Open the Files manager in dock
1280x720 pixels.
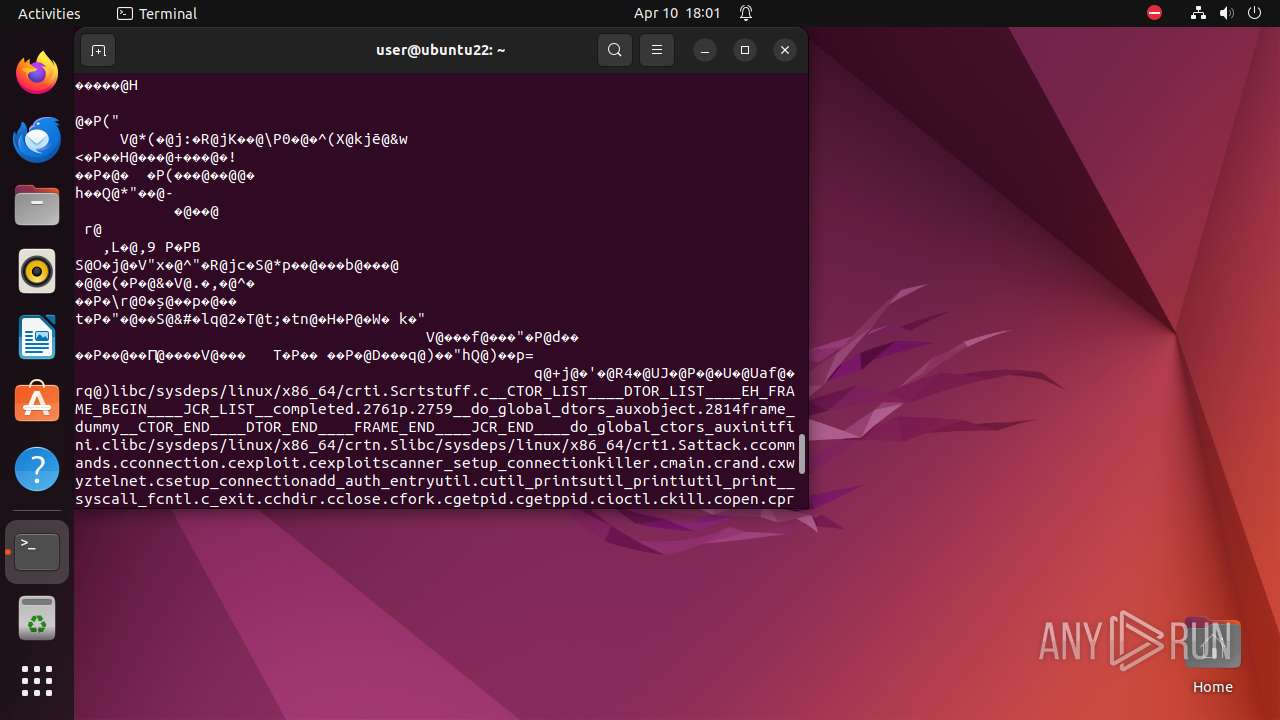[37, 206]
